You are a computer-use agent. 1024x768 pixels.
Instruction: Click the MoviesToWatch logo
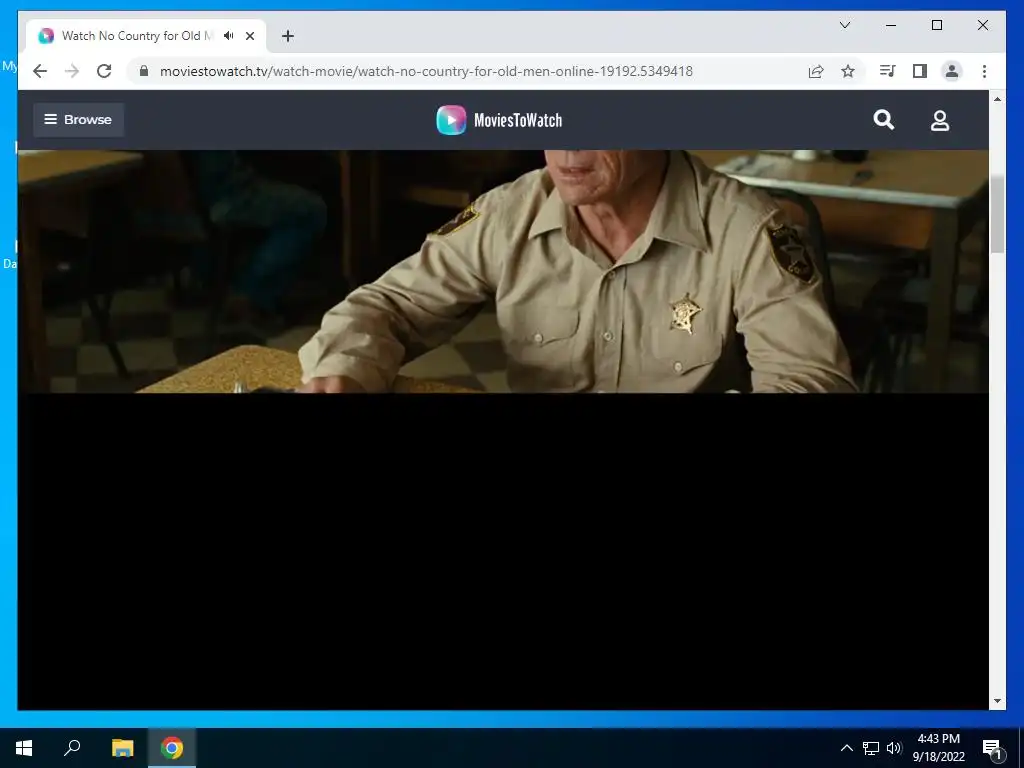(500, 120)
